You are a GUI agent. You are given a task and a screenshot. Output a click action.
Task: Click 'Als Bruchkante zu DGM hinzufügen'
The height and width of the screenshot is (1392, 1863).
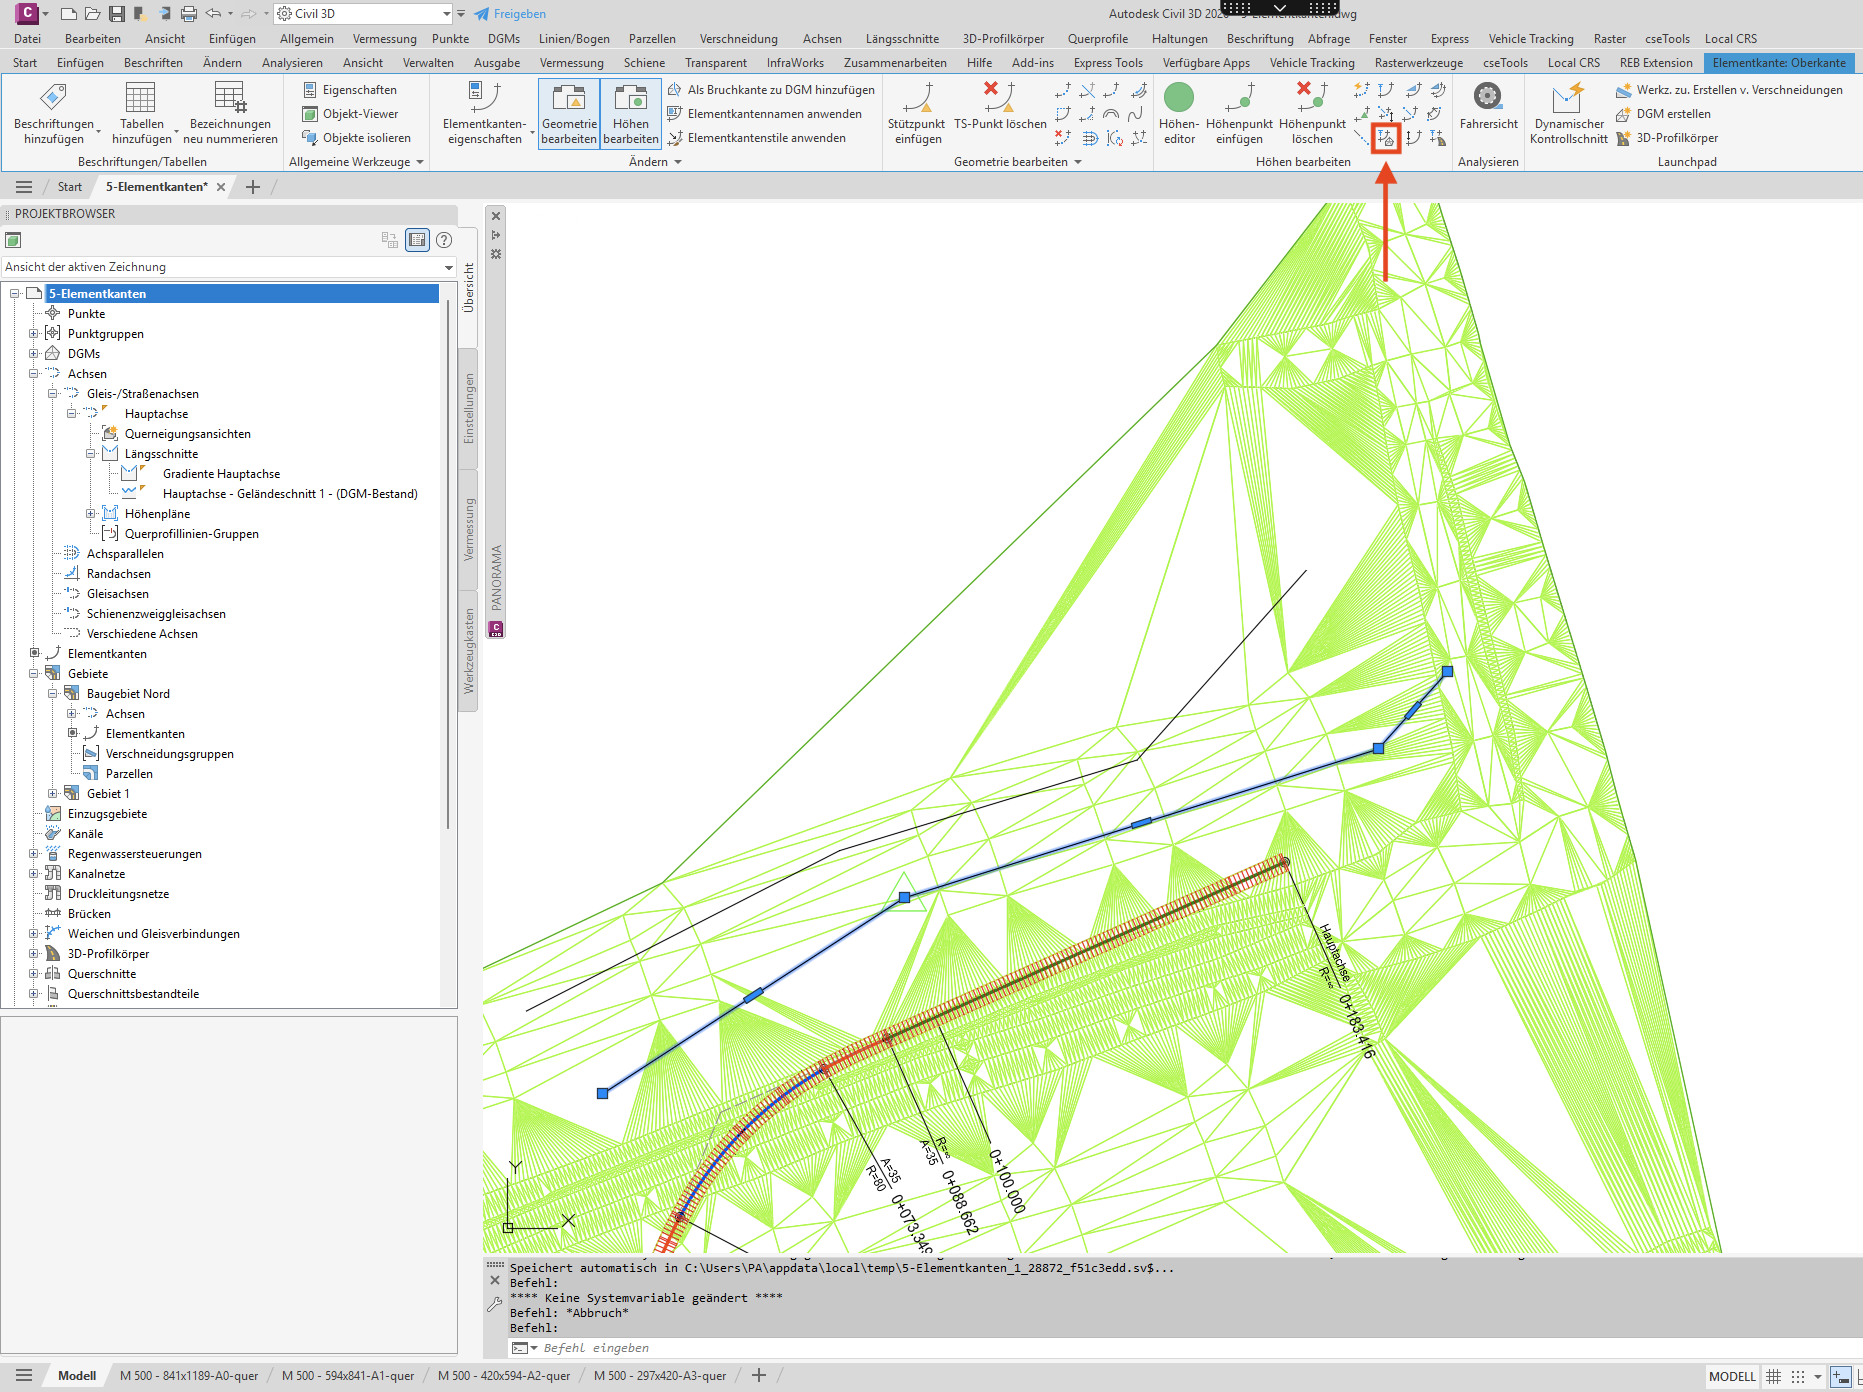click(x=771, y=90)
